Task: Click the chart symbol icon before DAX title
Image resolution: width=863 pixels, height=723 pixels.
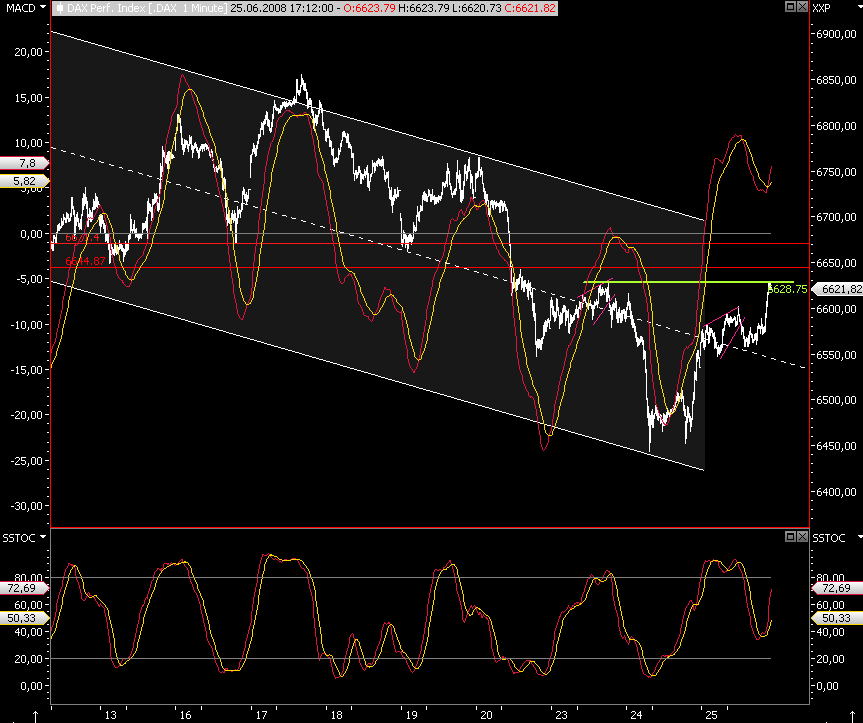Action: coord(59,8)
